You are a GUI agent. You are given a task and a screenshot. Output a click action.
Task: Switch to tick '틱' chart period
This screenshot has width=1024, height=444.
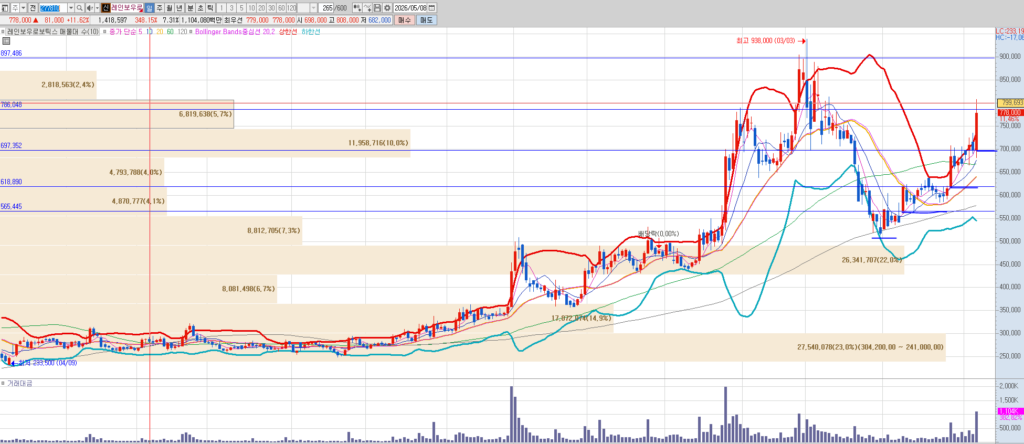210,8
